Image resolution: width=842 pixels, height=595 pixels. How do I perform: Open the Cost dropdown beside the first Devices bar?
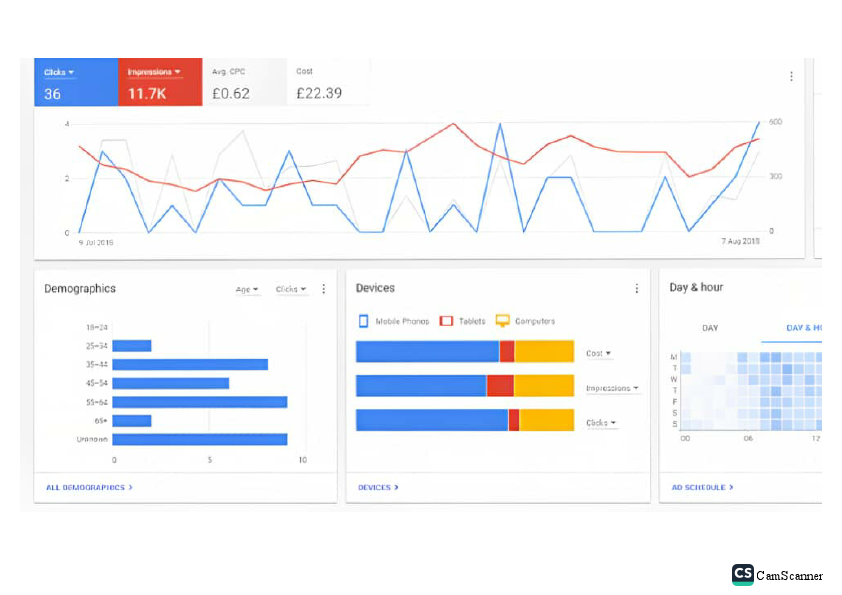[x=600, y=352]
